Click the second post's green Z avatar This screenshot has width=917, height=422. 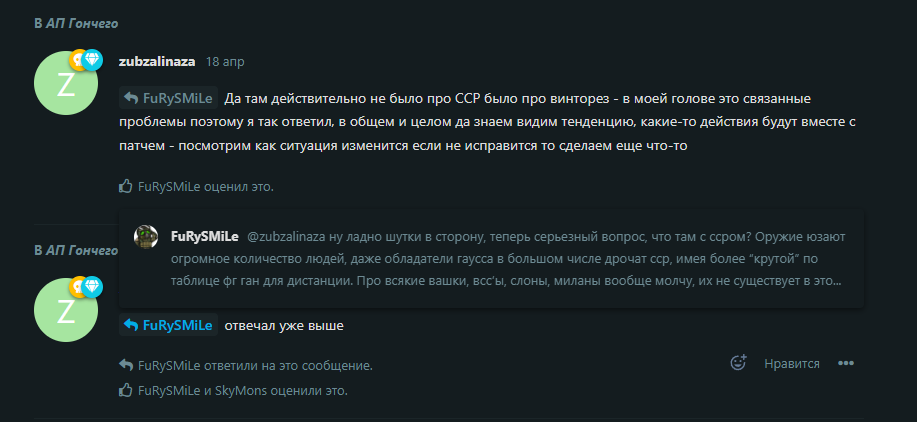tap(66, 310)
